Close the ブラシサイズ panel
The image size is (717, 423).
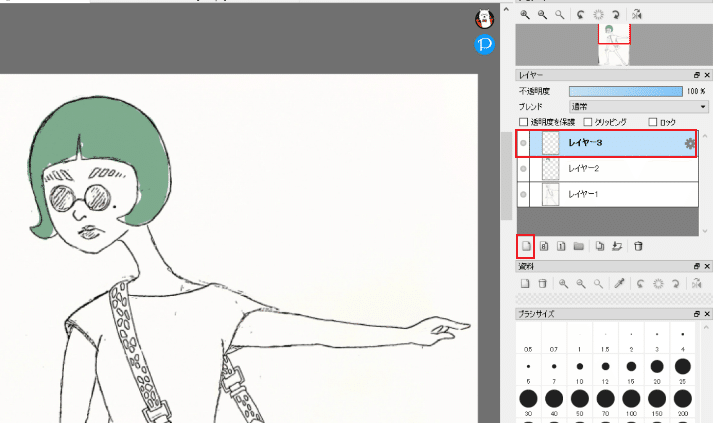pyautogui.click(x=707, y=314)
